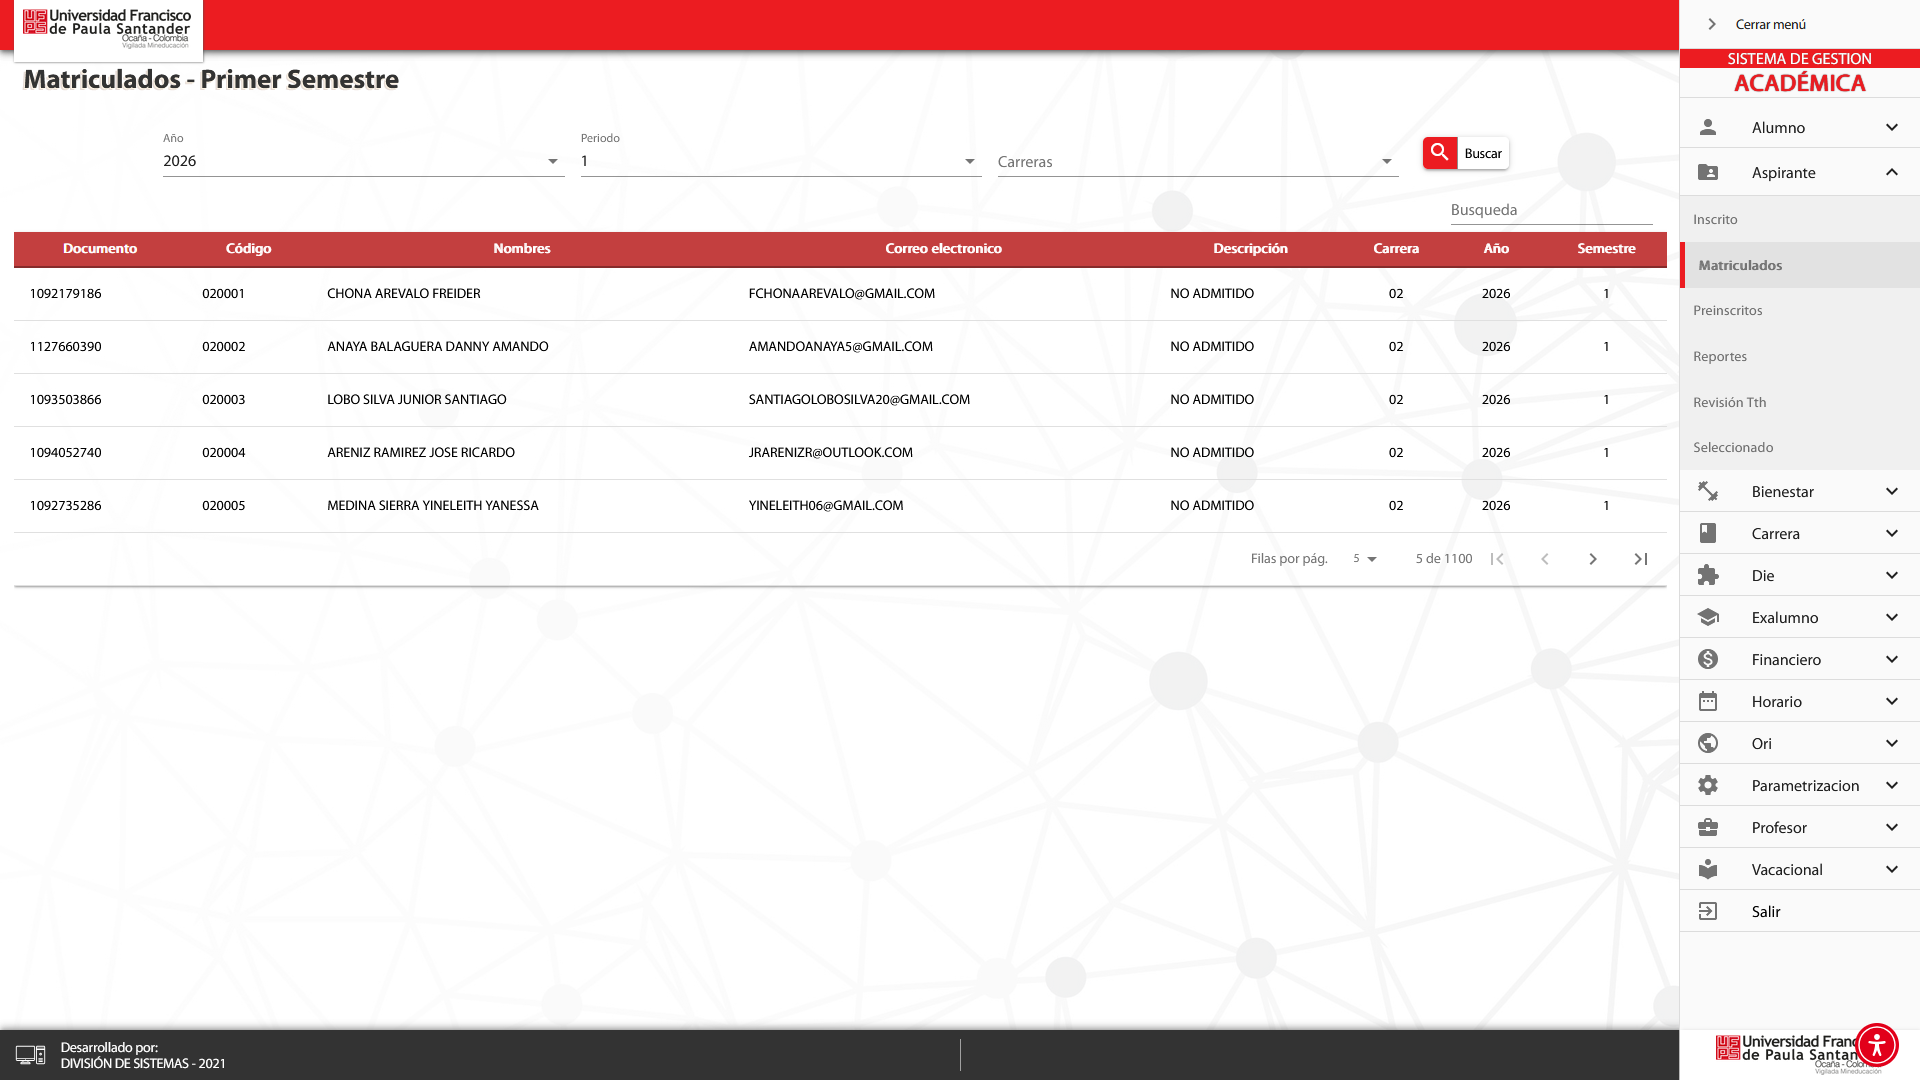Click the Parametrizacion gear icon
The height and width of the screenshot is (1080, 1920).
point(1708,785)
